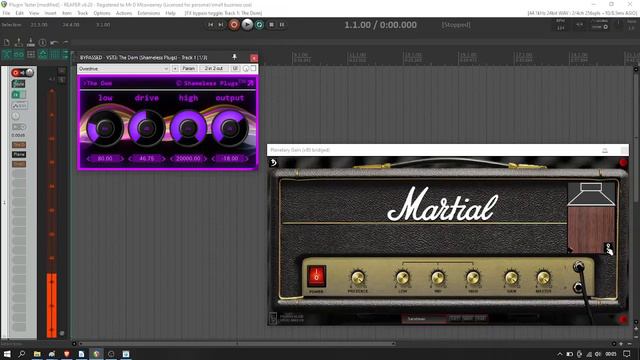The image size is (640, 360).
Task: Toggle ripple editing toolbar icon
Action: pos(31,54)
